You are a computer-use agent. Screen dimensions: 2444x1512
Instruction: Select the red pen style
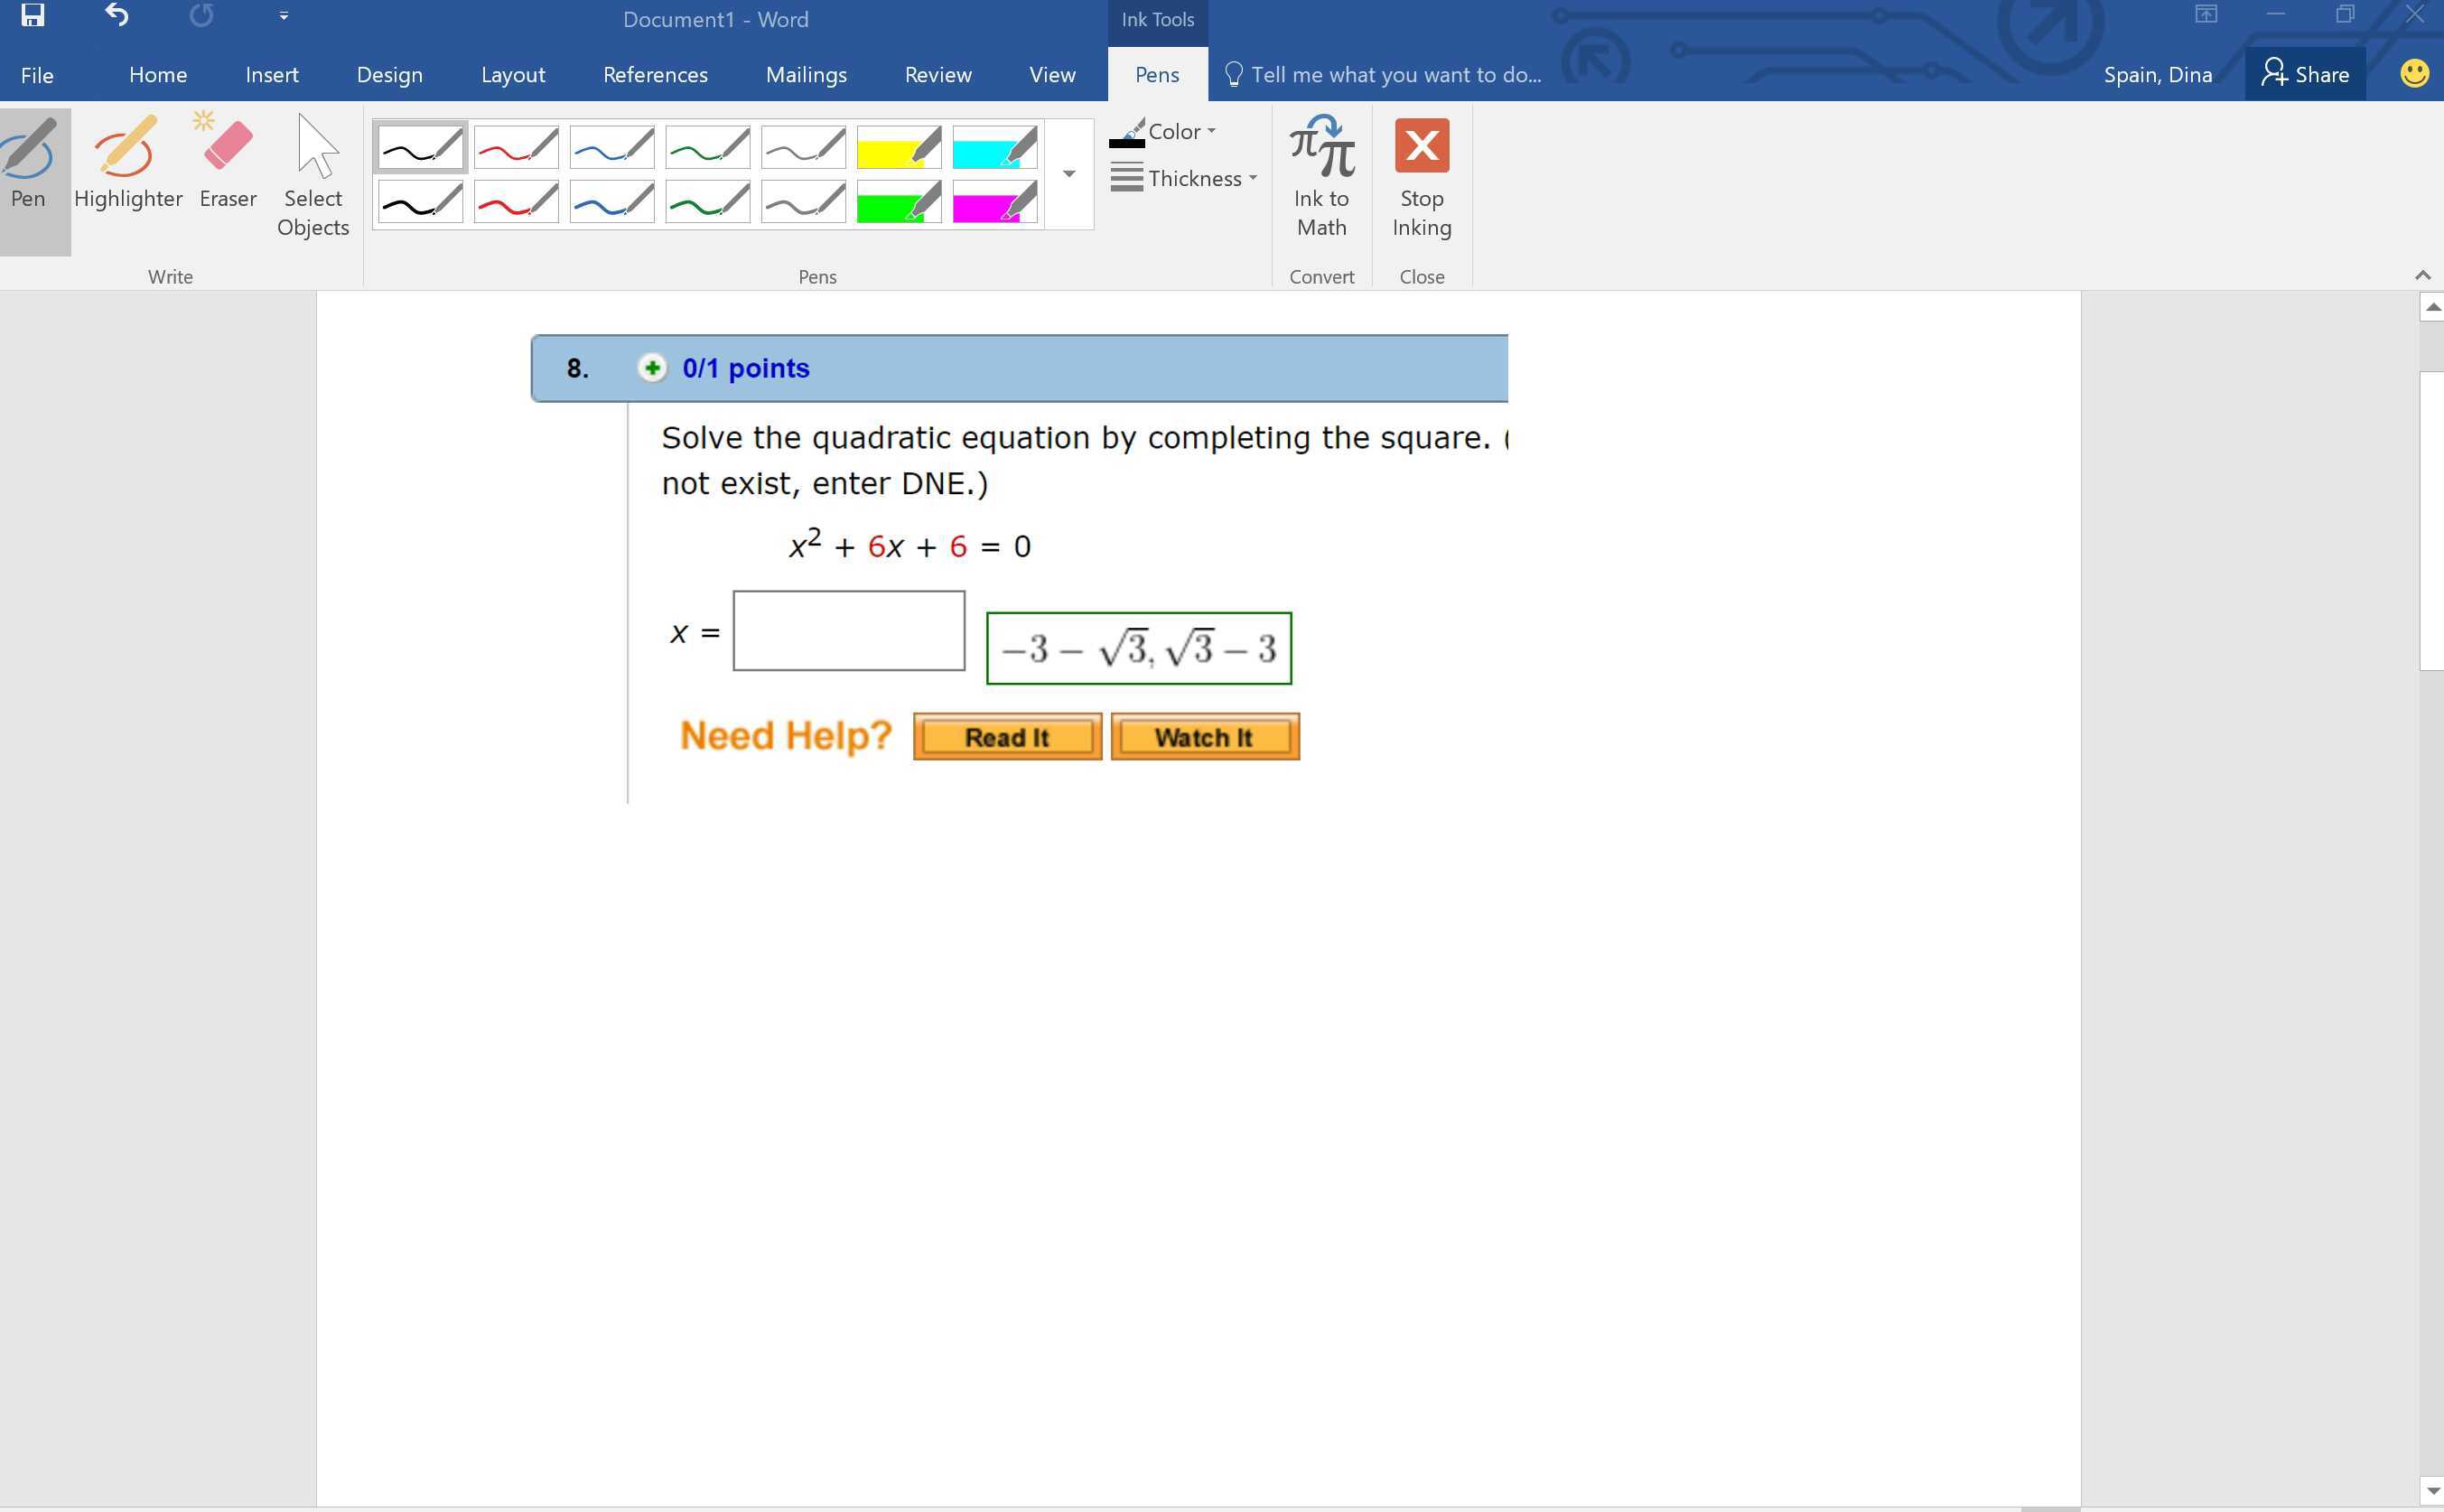point(516,146)
